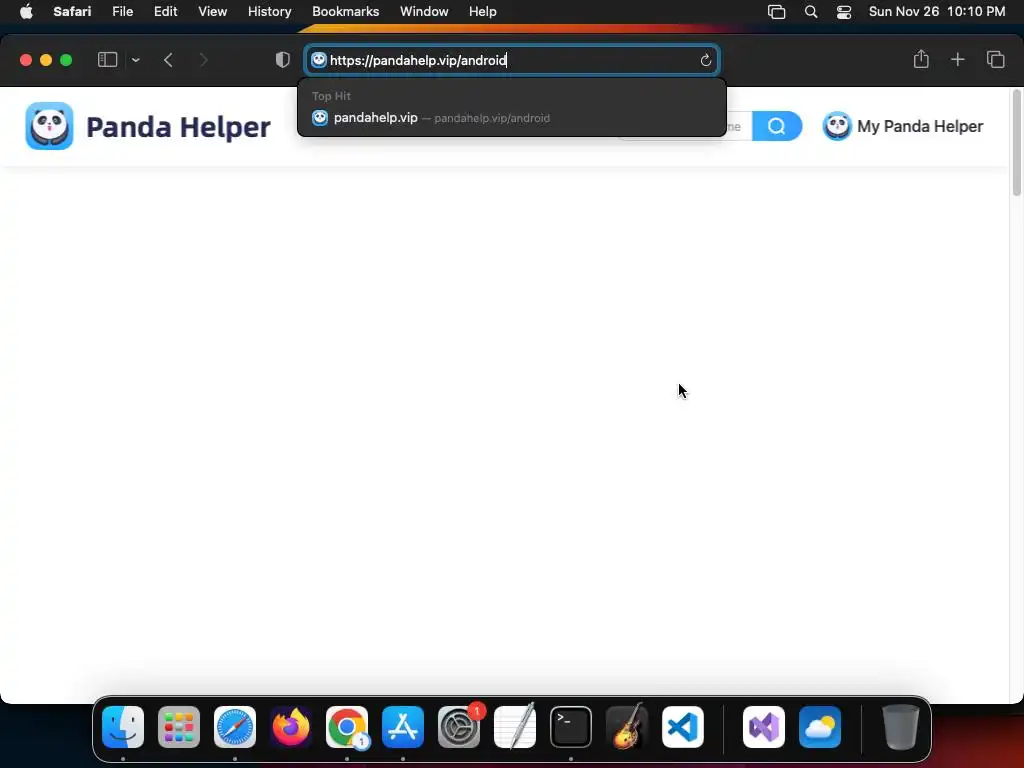The image size is (1024, 768).
Task: Open the Help menu
Action: click(x=483, y=12)
